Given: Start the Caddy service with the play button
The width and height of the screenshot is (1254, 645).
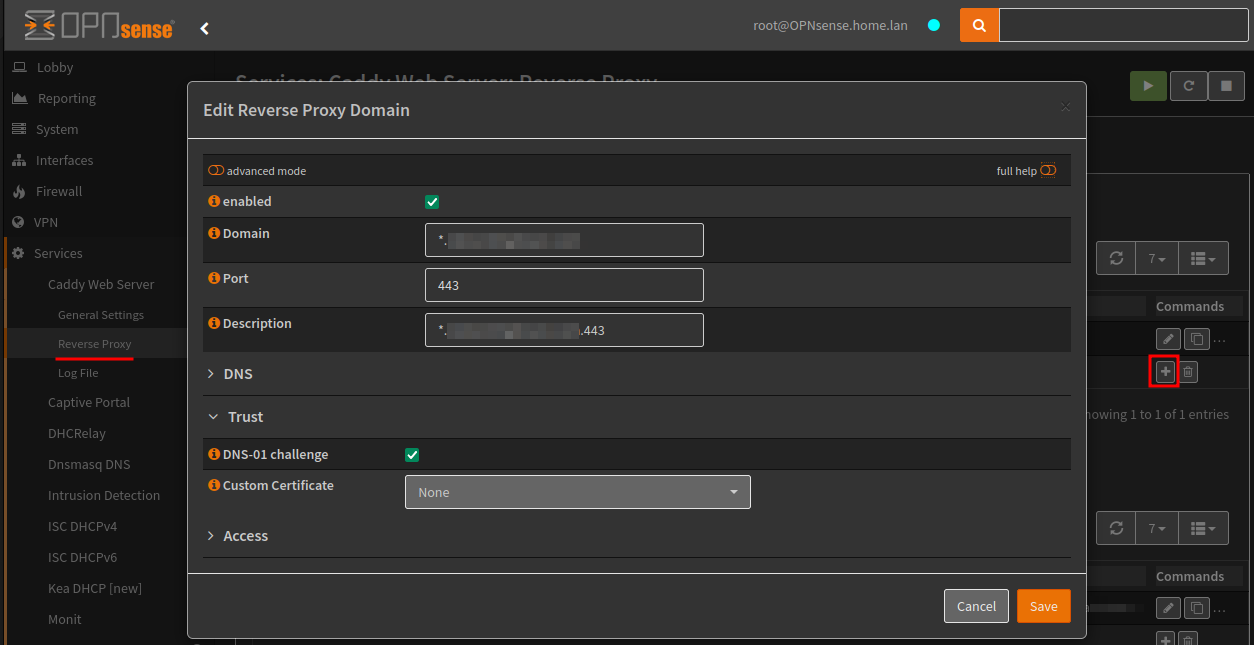Looking at the screenshot, I should tap(1149, 86).
